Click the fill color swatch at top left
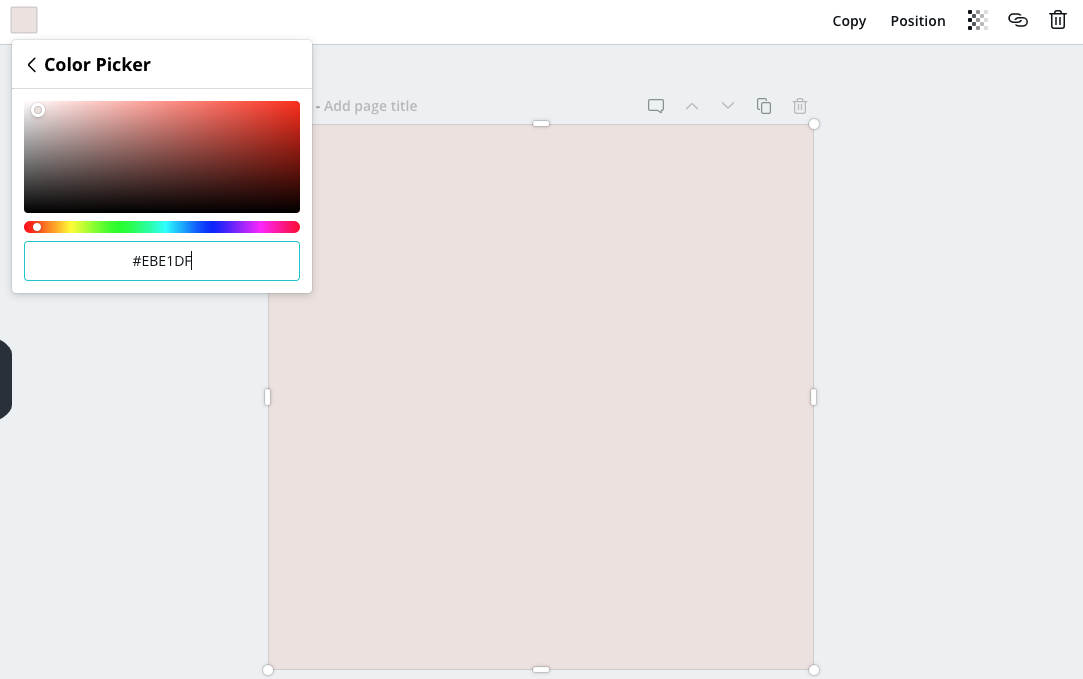 point(24,20)
